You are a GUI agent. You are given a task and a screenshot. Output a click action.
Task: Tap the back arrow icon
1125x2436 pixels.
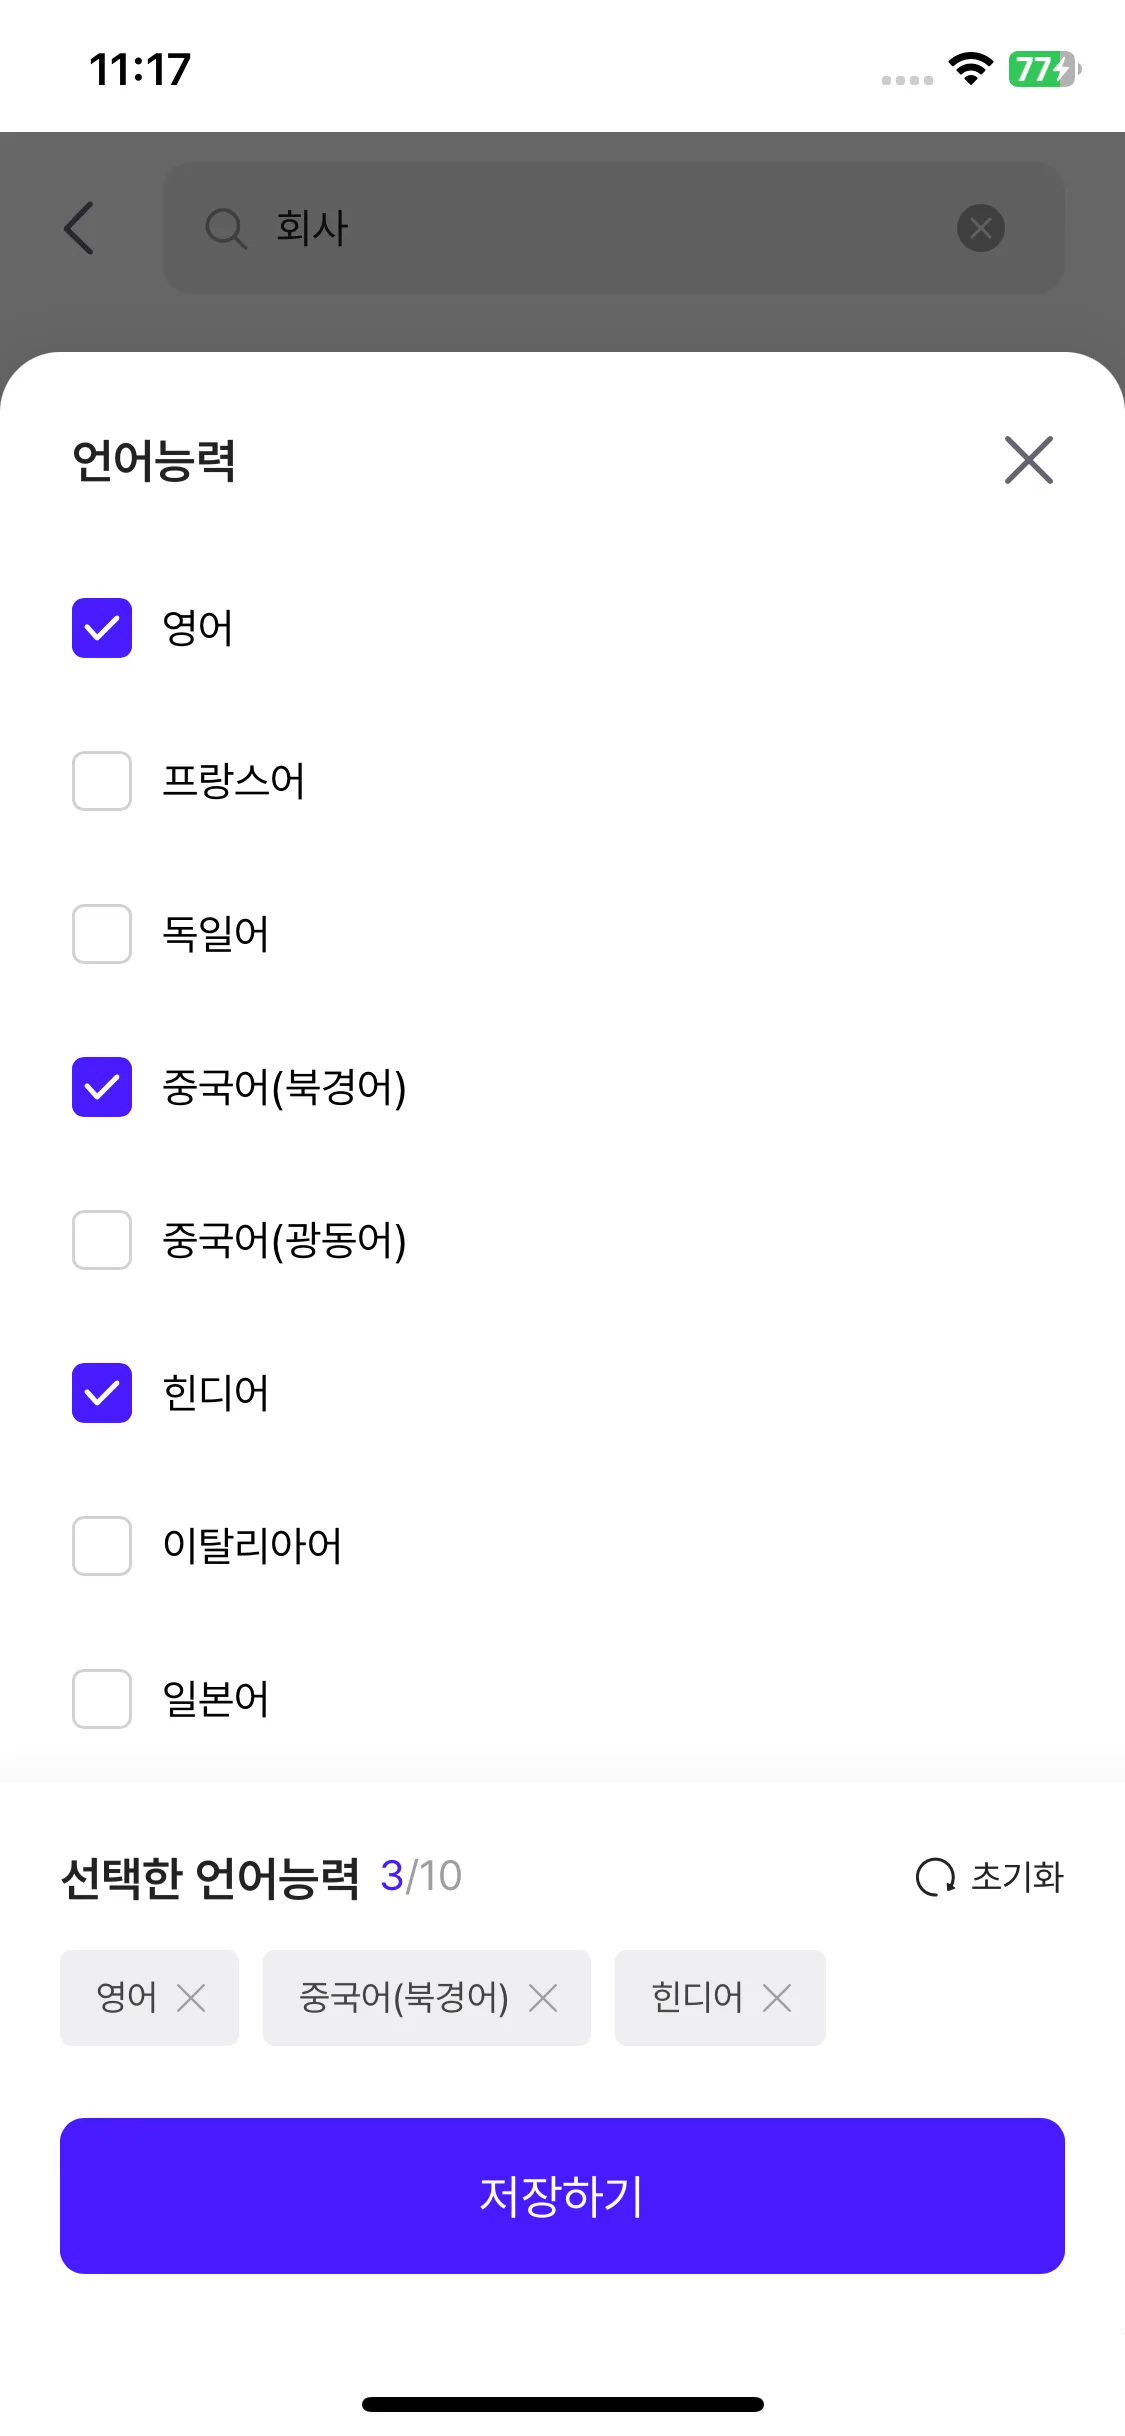79,228
